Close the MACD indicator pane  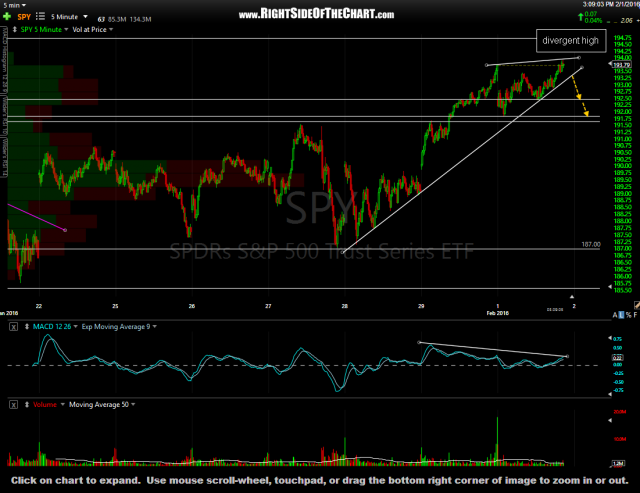click(x=13, y=327)
